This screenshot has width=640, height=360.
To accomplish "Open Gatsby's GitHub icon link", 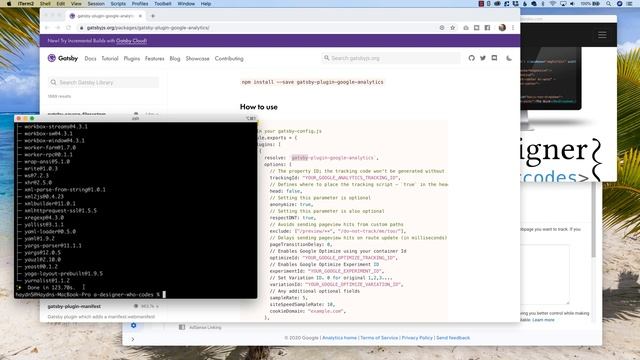I will coord(471,58).
